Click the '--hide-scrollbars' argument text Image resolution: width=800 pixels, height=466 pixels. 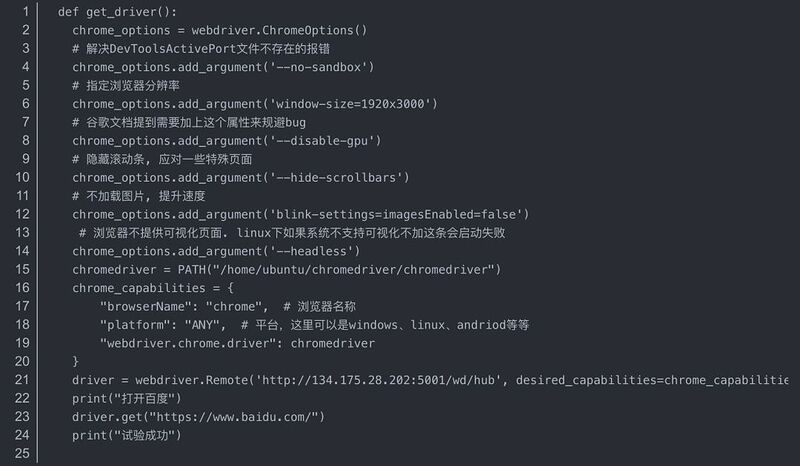339,178
